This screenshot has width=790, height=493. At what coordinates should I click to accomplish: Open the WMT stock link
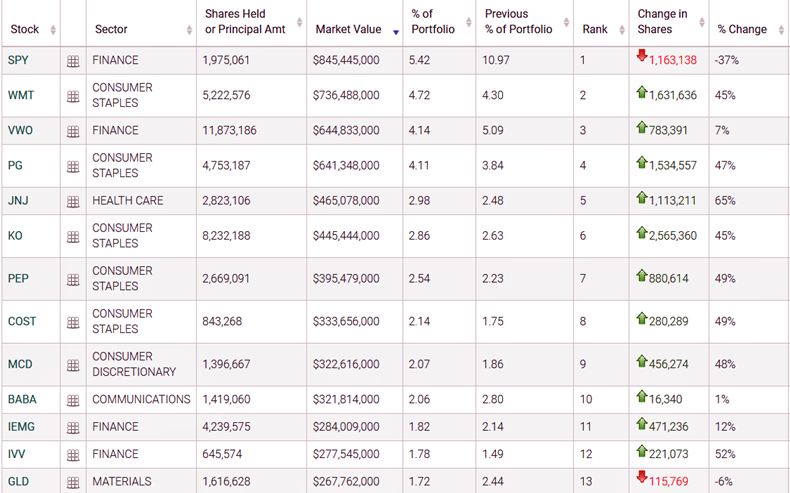click(21, 95)
